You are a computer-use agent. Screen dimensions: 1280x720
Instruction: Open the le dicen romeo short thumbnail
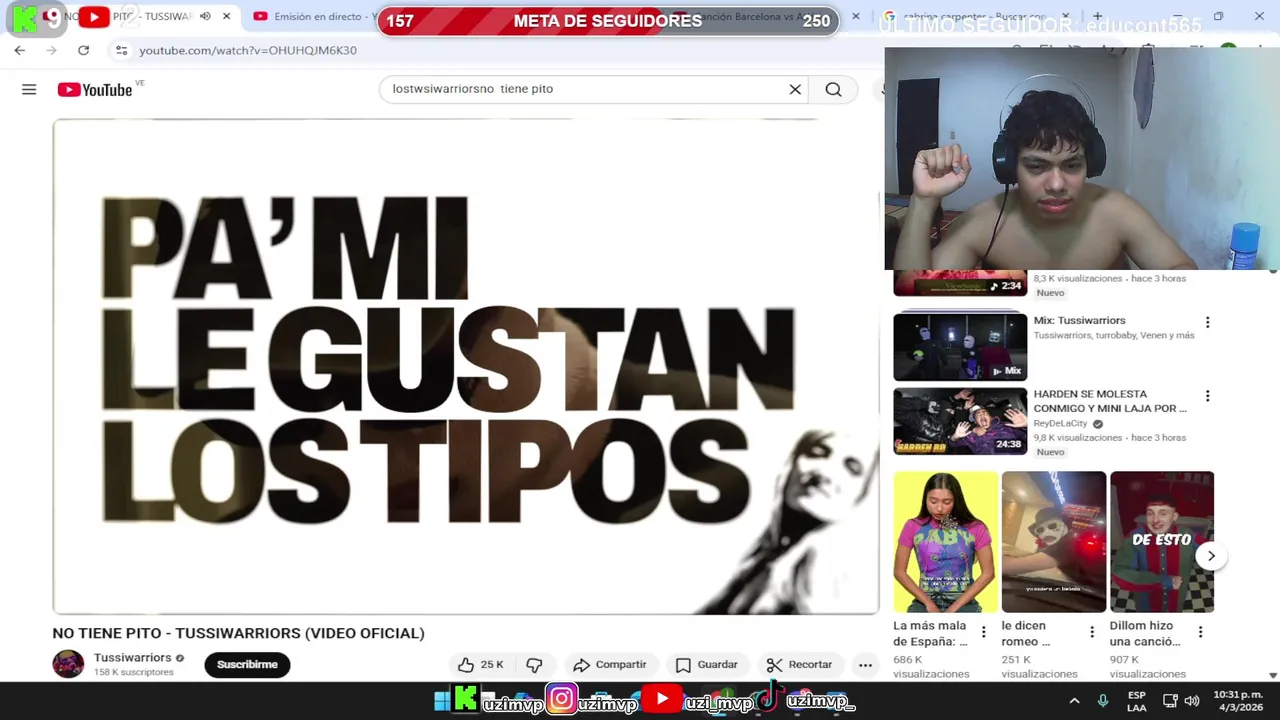tap(1054, 542)
